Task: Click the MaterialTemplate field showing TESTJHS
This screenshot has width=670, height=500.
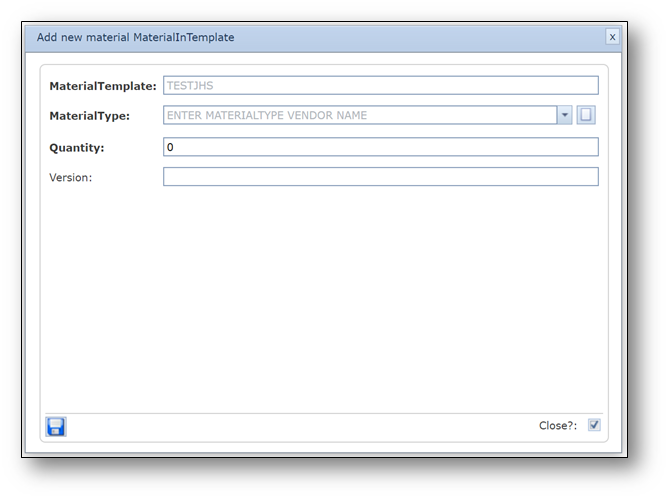Action: [x=381, y=85]
